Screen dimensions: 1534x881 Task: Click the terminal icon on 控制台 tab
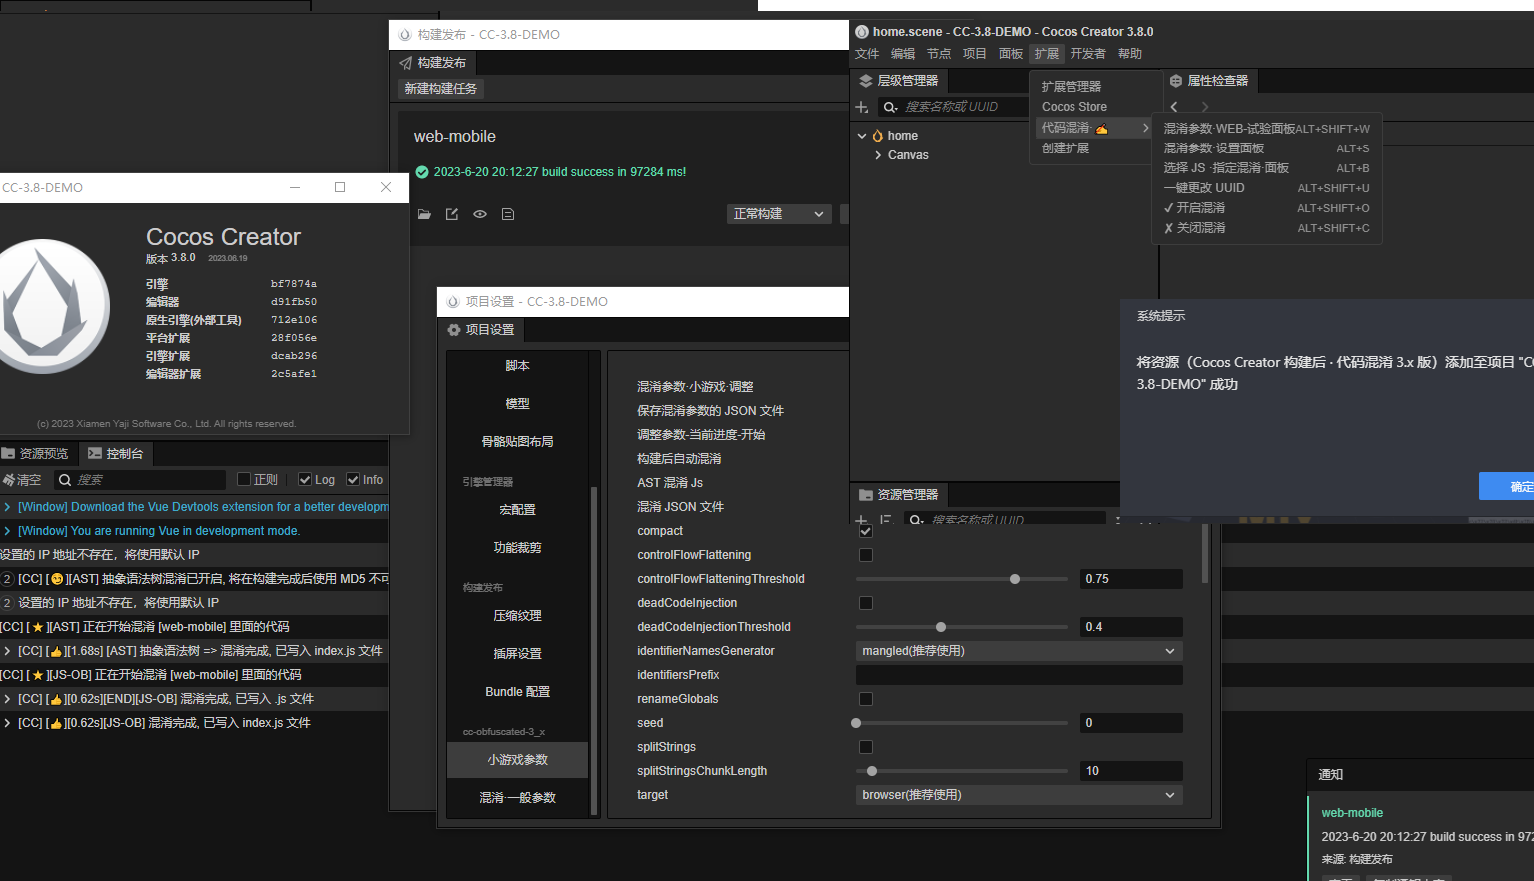point(95,454)
